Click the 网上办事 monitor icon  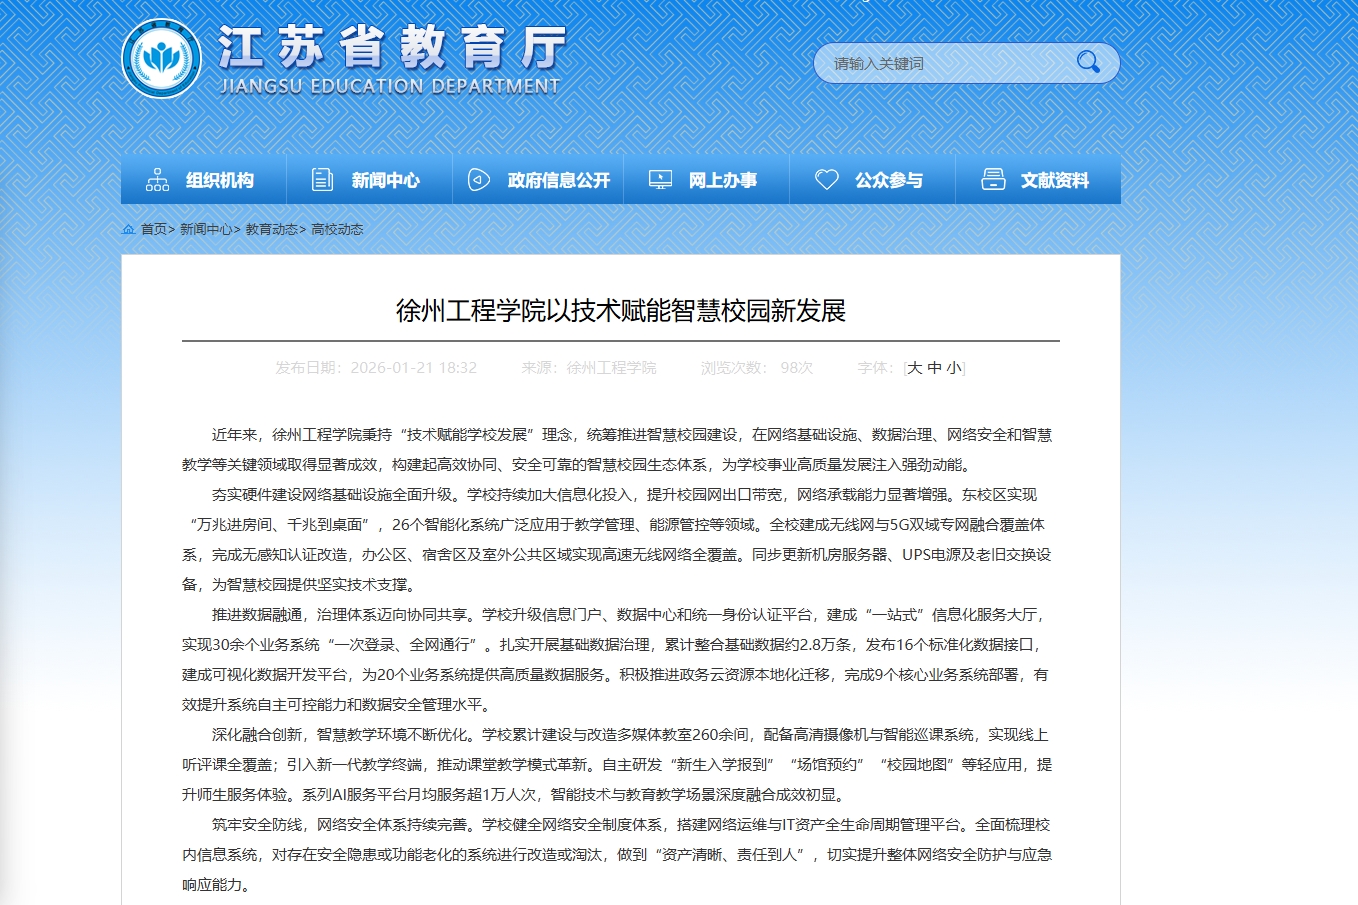tap(660, 180)
